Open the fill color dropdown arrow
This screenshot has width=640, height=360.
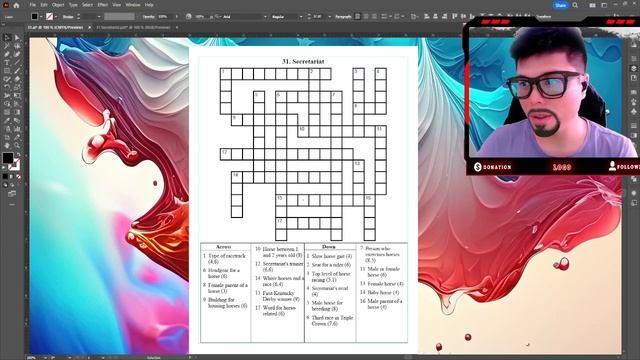[x=42, y=16]
